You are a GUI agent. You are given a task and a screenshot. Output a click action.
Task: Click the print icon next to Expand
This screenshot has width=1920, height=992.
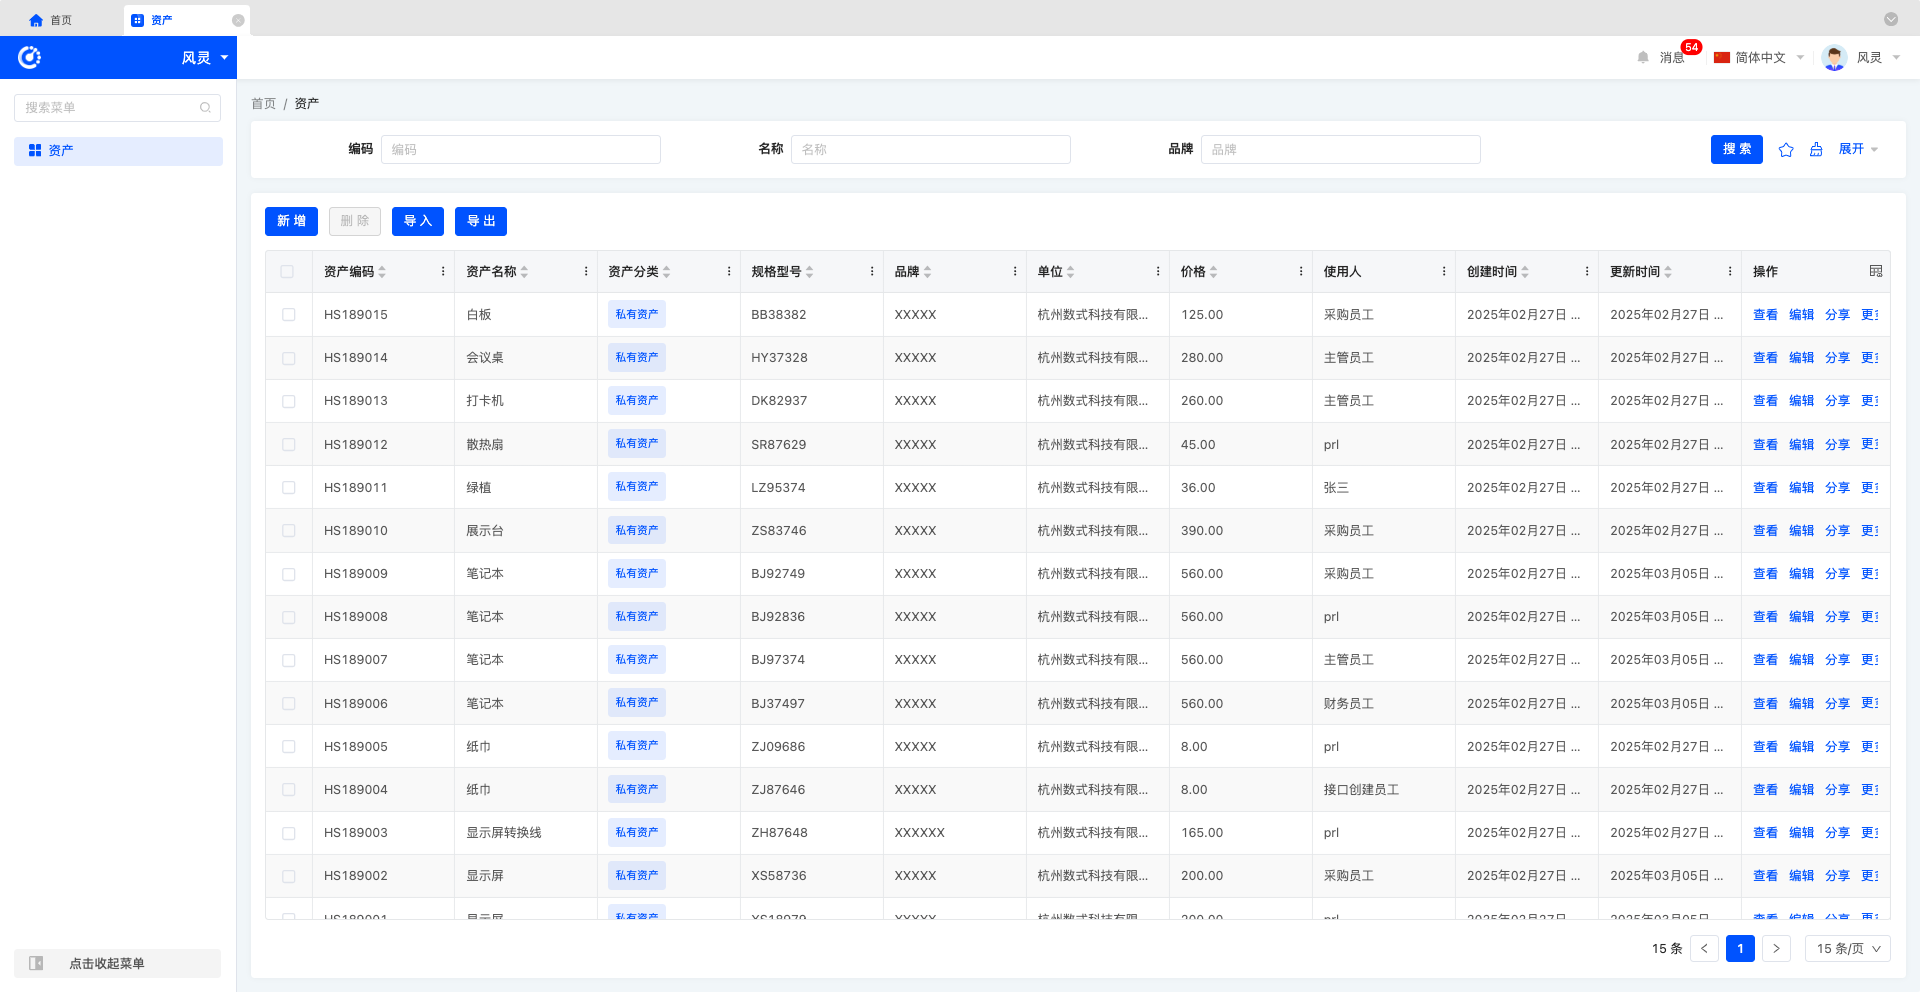1816,150
